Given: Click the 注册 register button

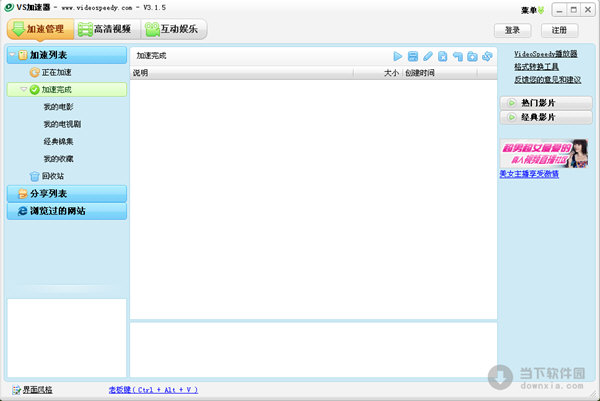Looking at the screenshot, I should (558, 30).
